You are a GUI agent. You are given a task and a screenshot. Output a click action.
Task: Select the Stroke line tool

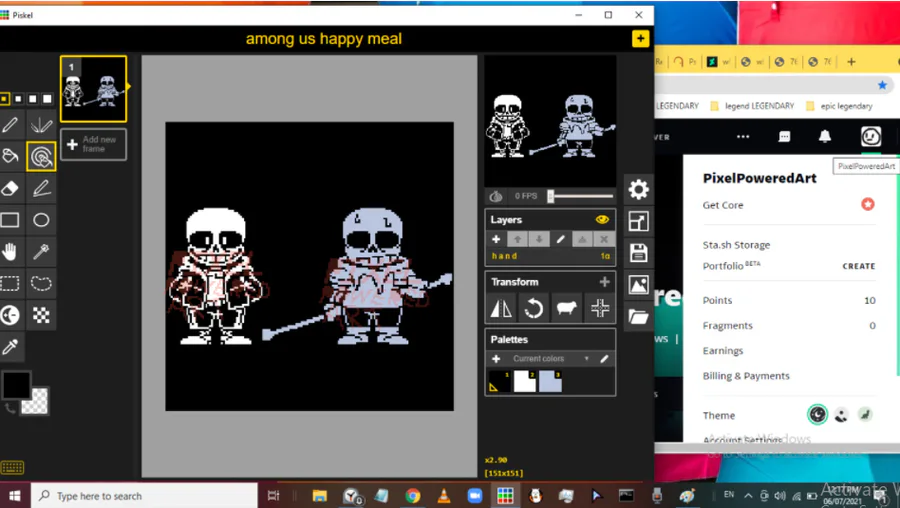[41, 188]
